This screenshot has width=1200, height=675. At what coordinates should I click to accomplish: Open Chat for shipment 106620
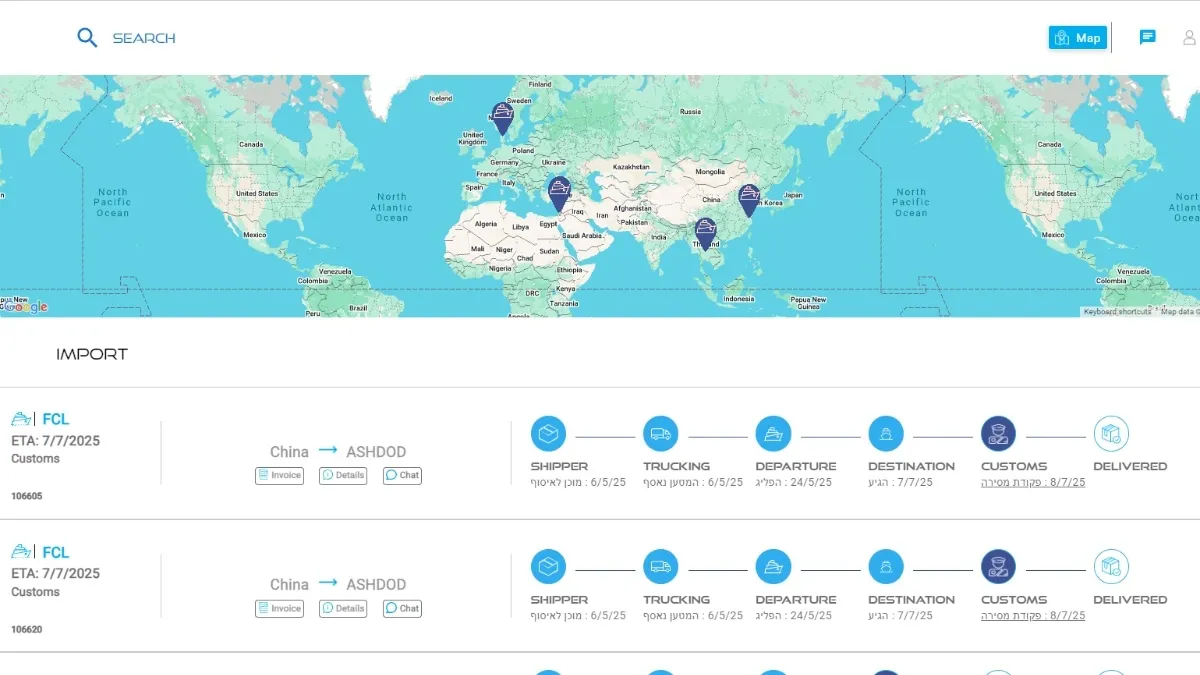coord(402,608)
